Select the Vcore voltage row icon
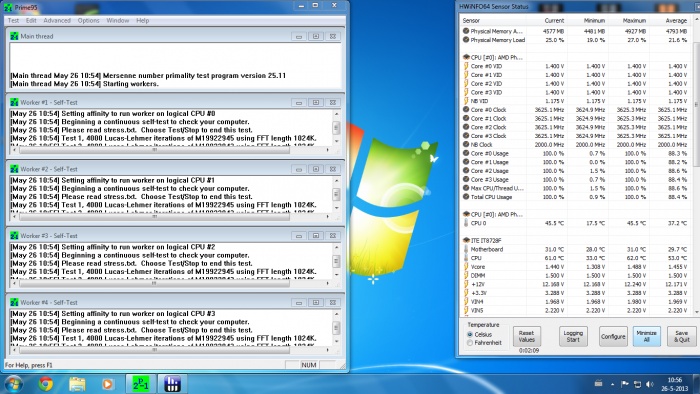Image resolution: width=700 pixels, height=394 pixels. (x=466, y=267)
